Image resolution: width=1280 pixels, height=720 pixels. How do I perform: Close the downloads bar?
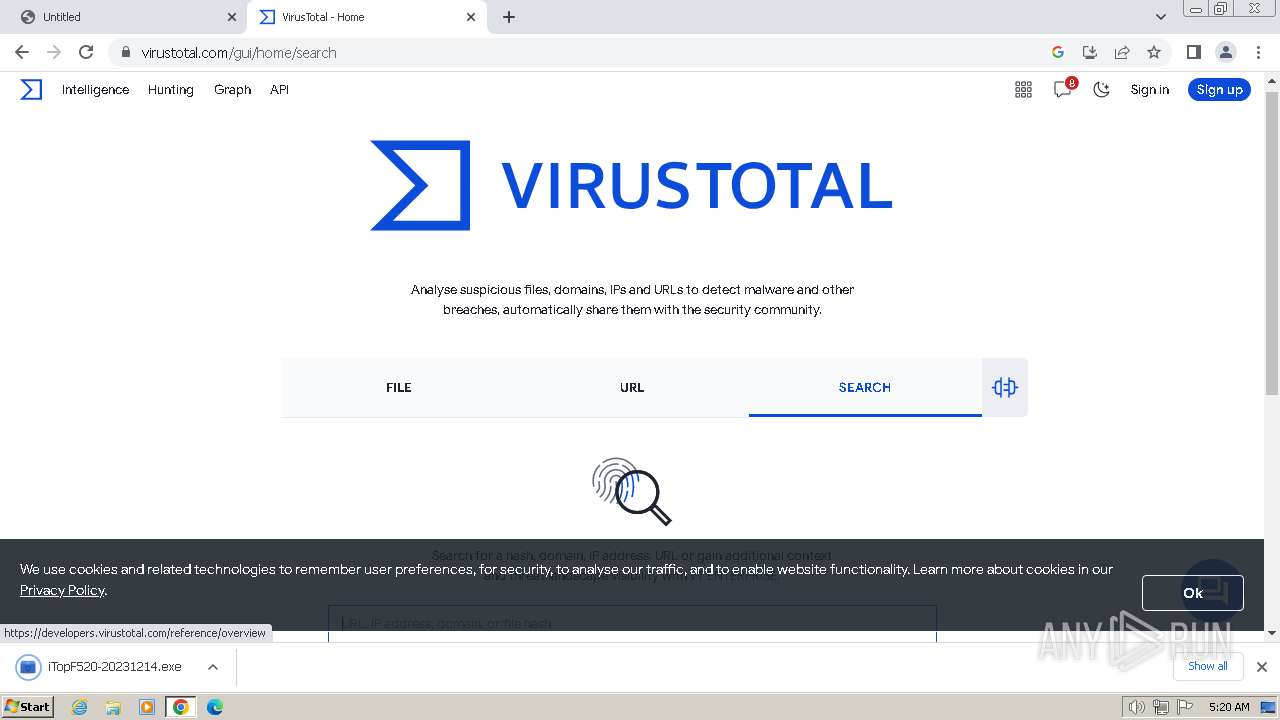[1262, 666]
